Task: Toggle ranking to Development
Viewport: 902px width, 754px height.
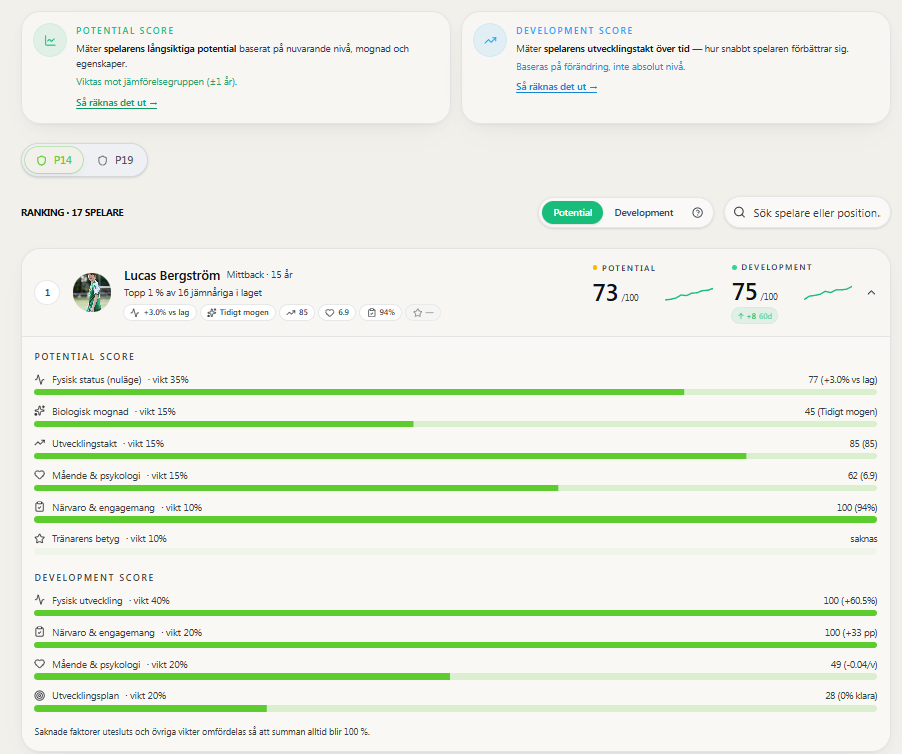Action: pos(644,213)
